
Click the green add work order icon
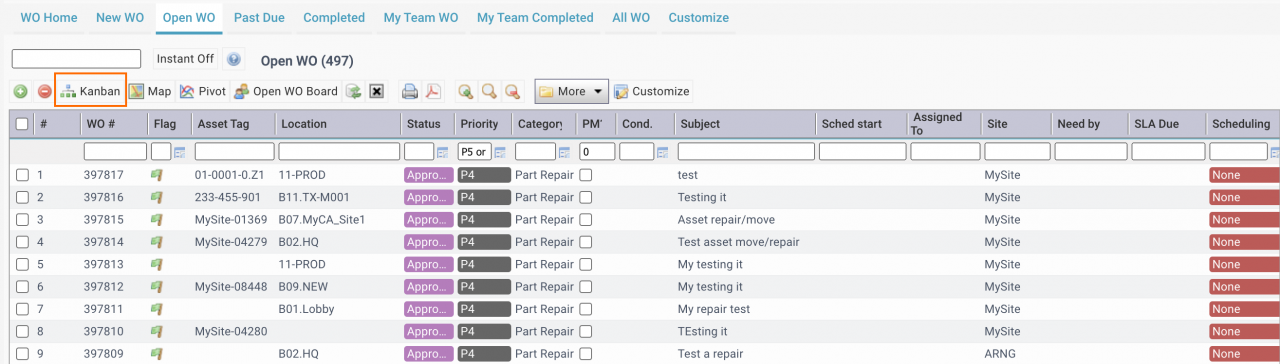tap(20, 92)
